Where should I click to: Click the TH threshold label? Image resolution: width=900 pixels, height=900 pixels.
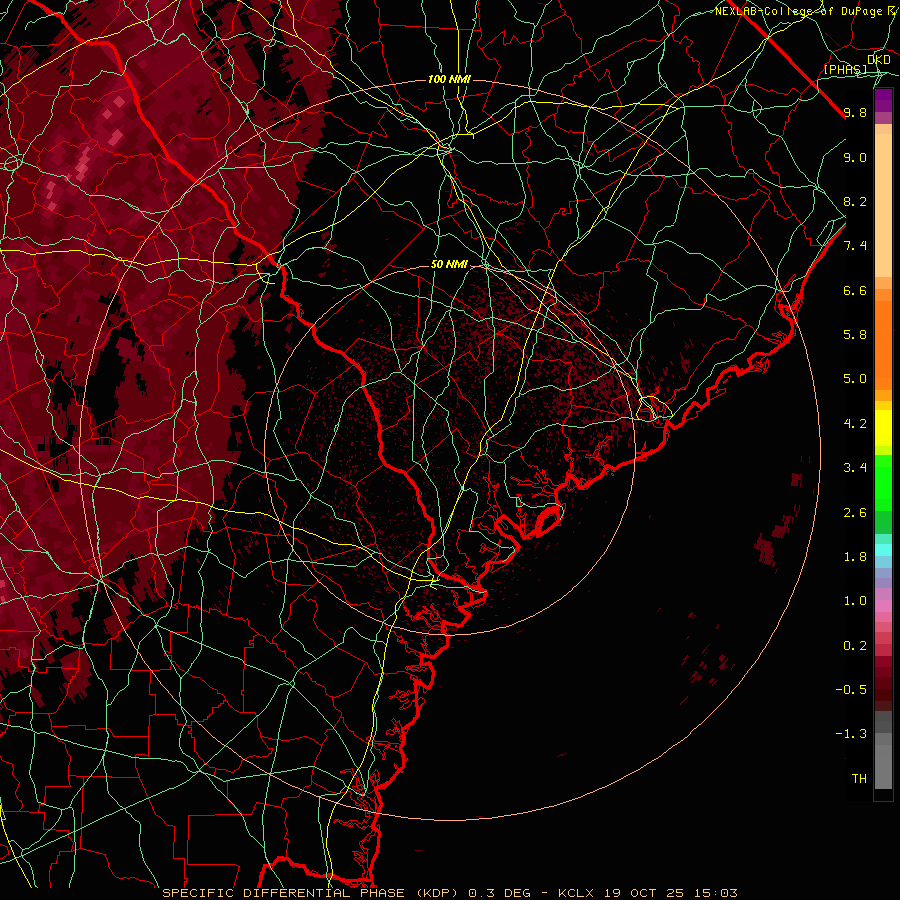pyautogui.click(x=859, y=778)
